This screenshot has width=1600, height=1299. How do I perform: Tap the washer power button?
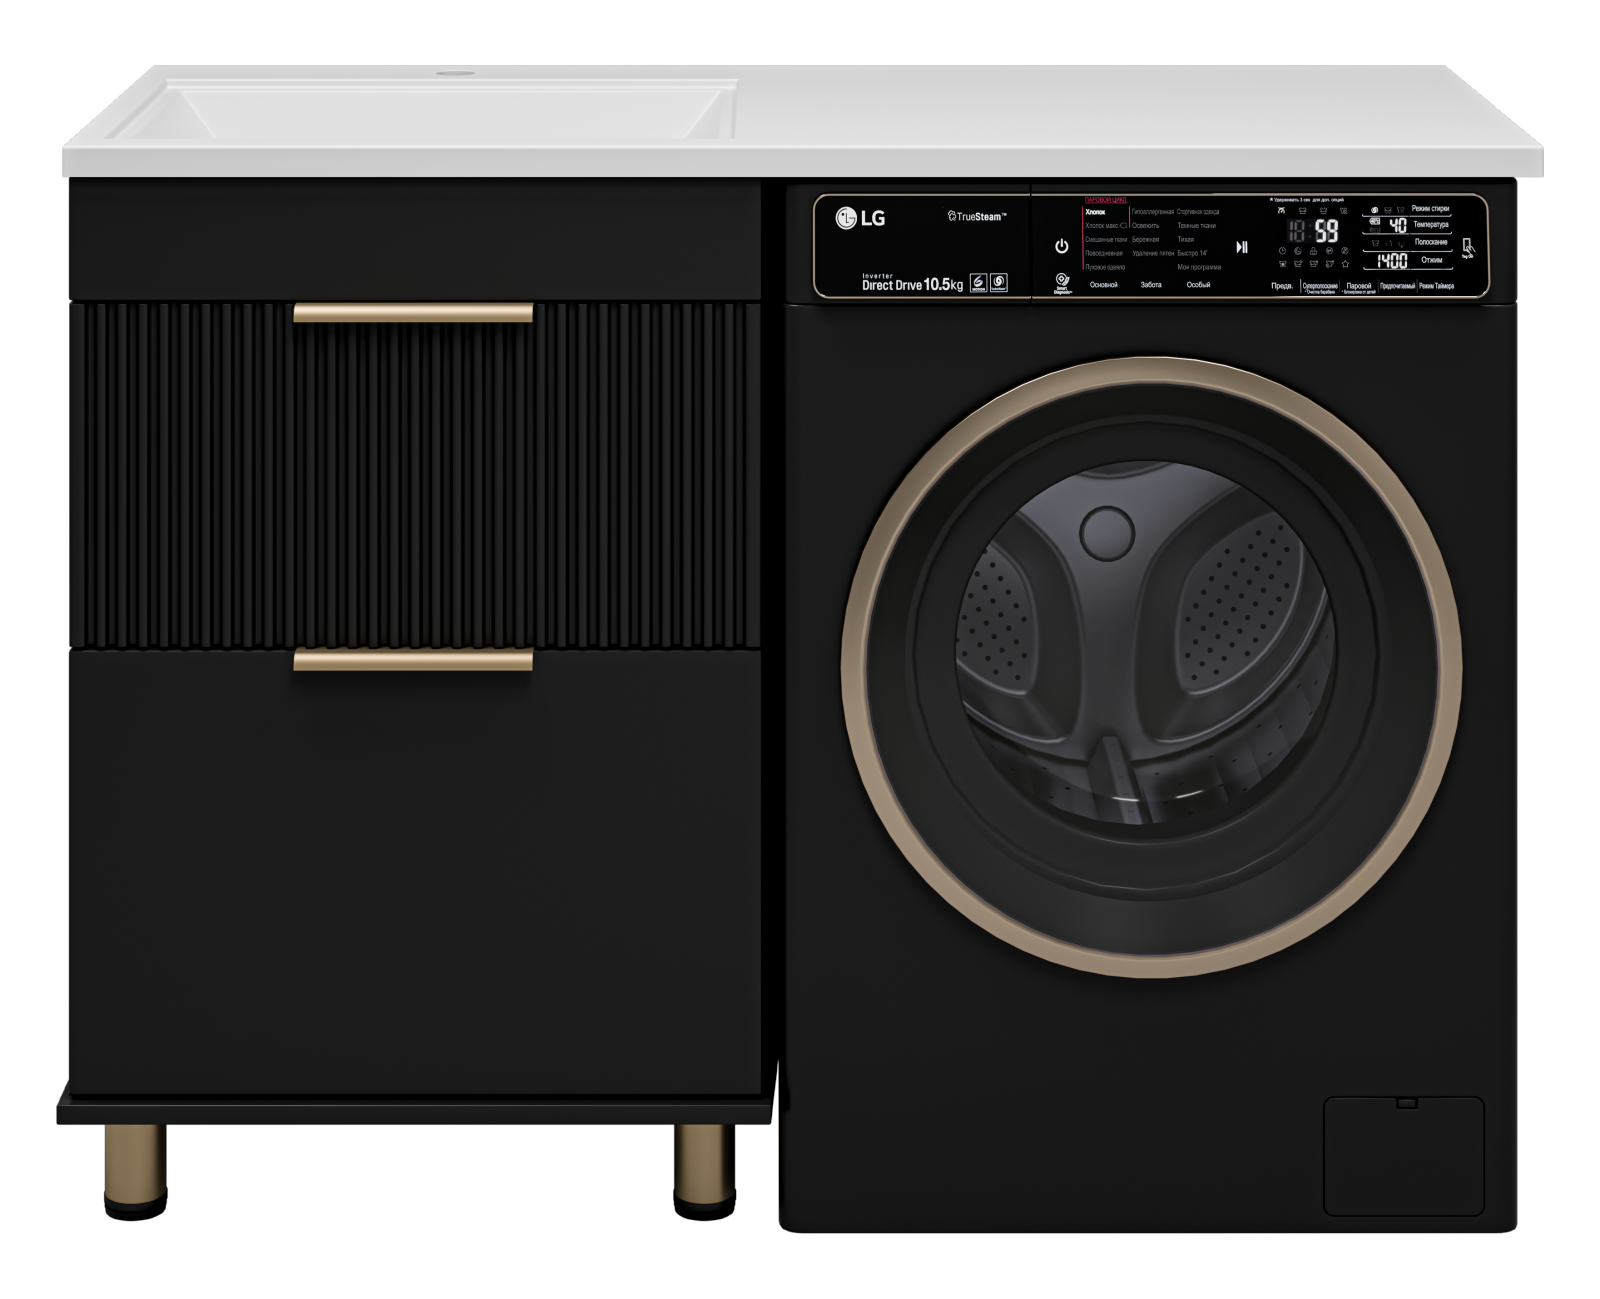click(1061, 246)
